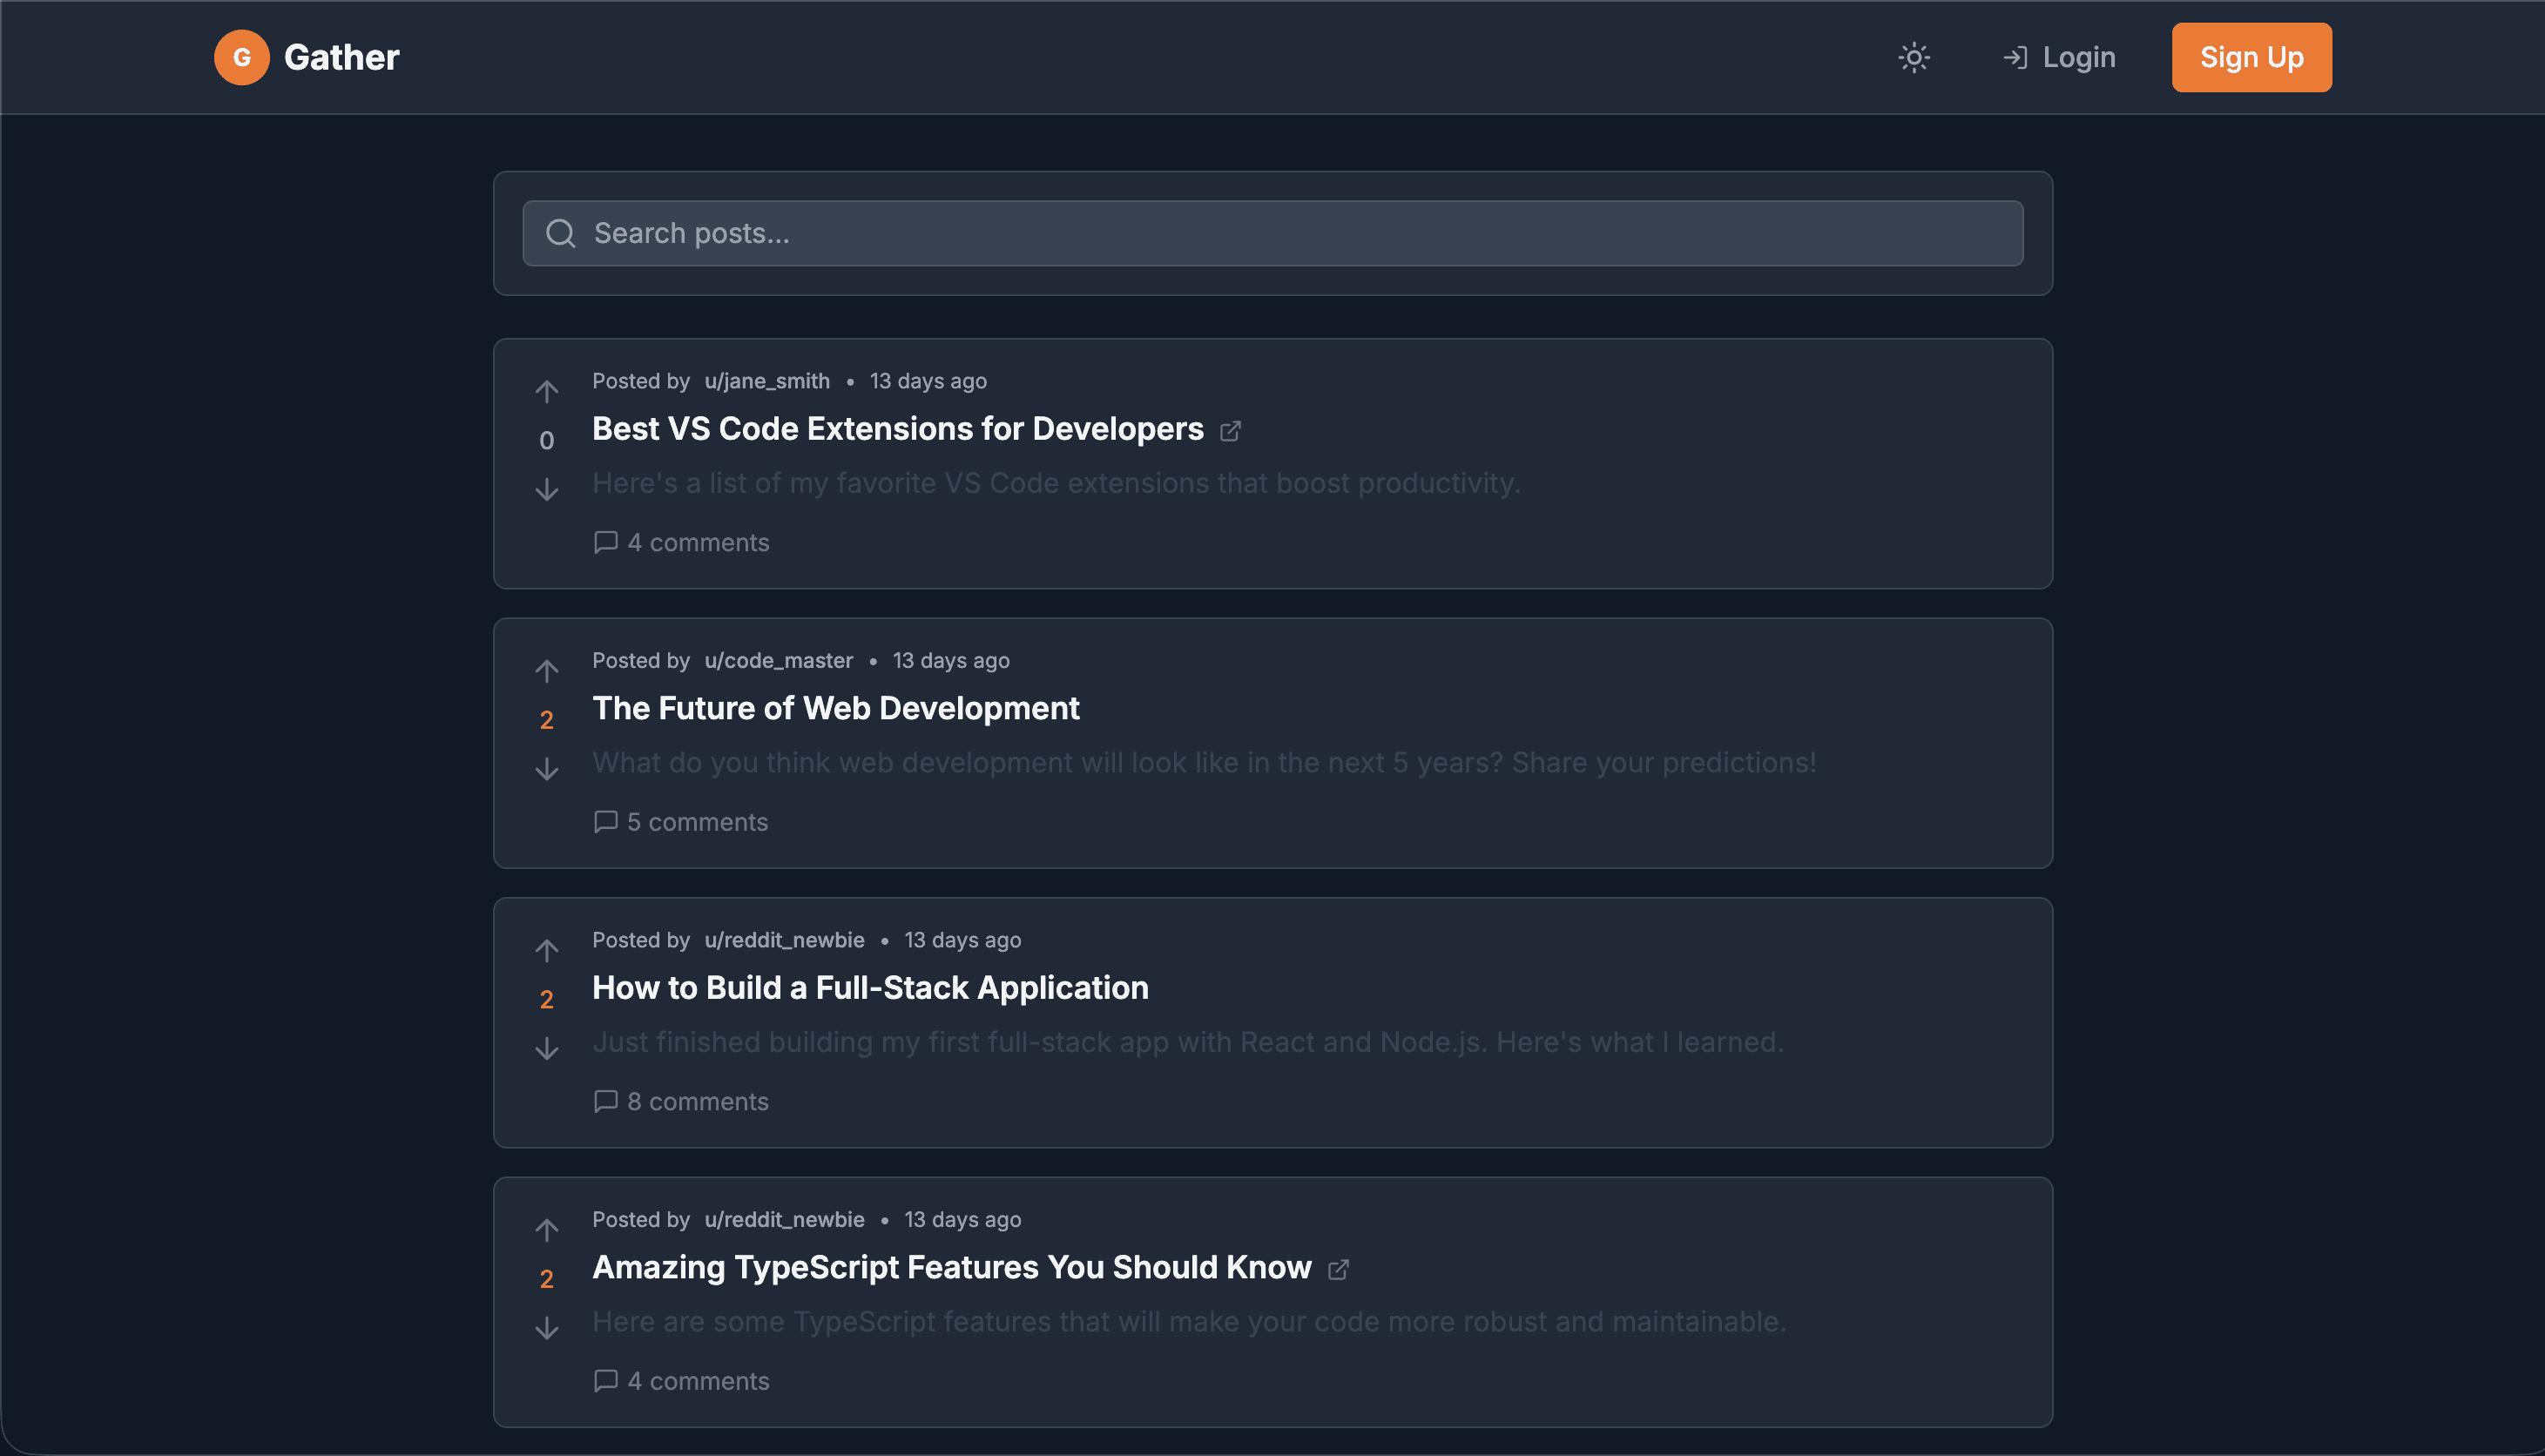The image size is (2545, 1456).
Task: Open 8 comments on Full-Stack post
Action: (681, 1101)
